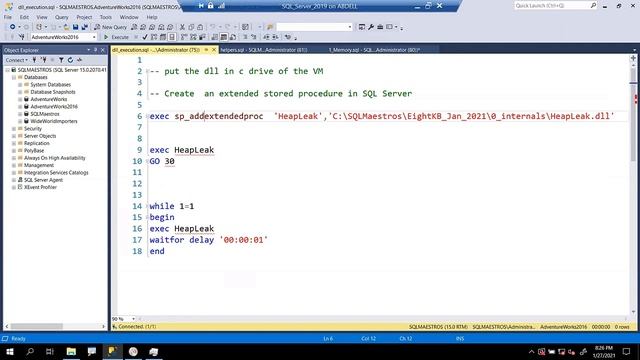The height and width of the screenshot is (360, 640).
Task: Click the Navigate Backward arrow icon
Action: tap(13, 27)
